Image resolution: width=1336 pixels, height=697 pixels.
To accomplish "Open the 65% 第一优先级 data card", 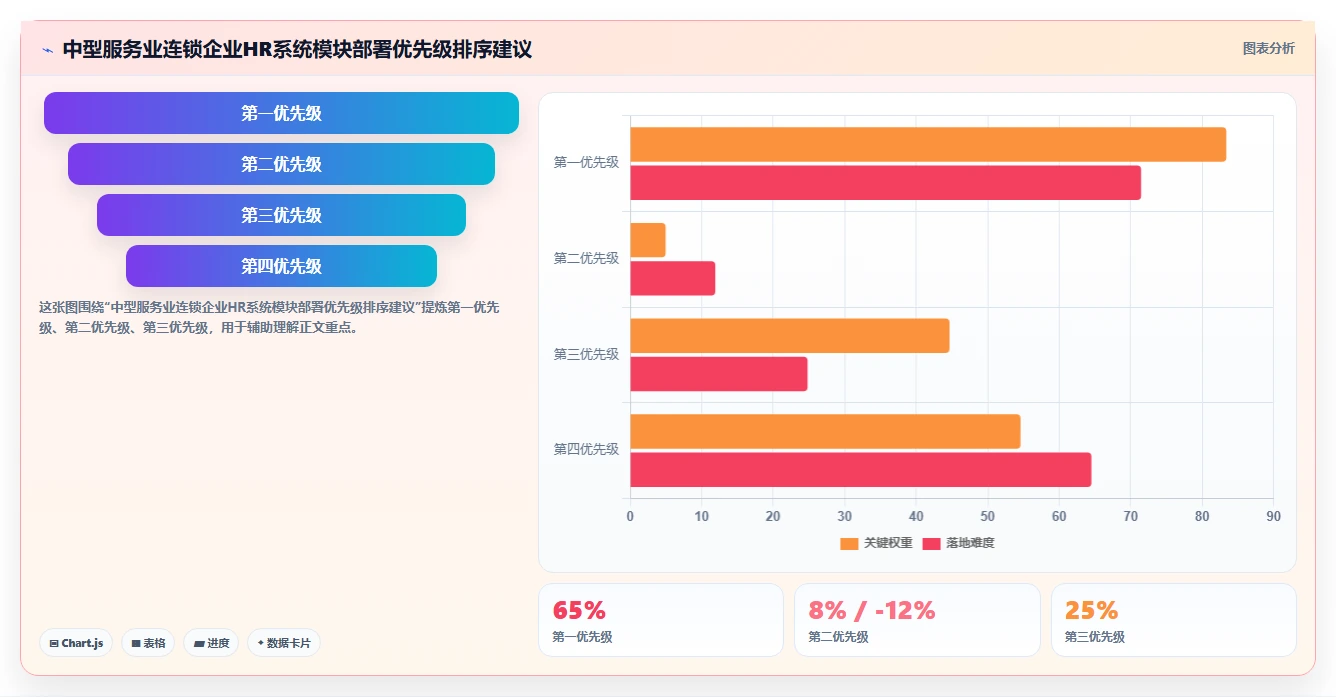I will (x=661, y=620).
